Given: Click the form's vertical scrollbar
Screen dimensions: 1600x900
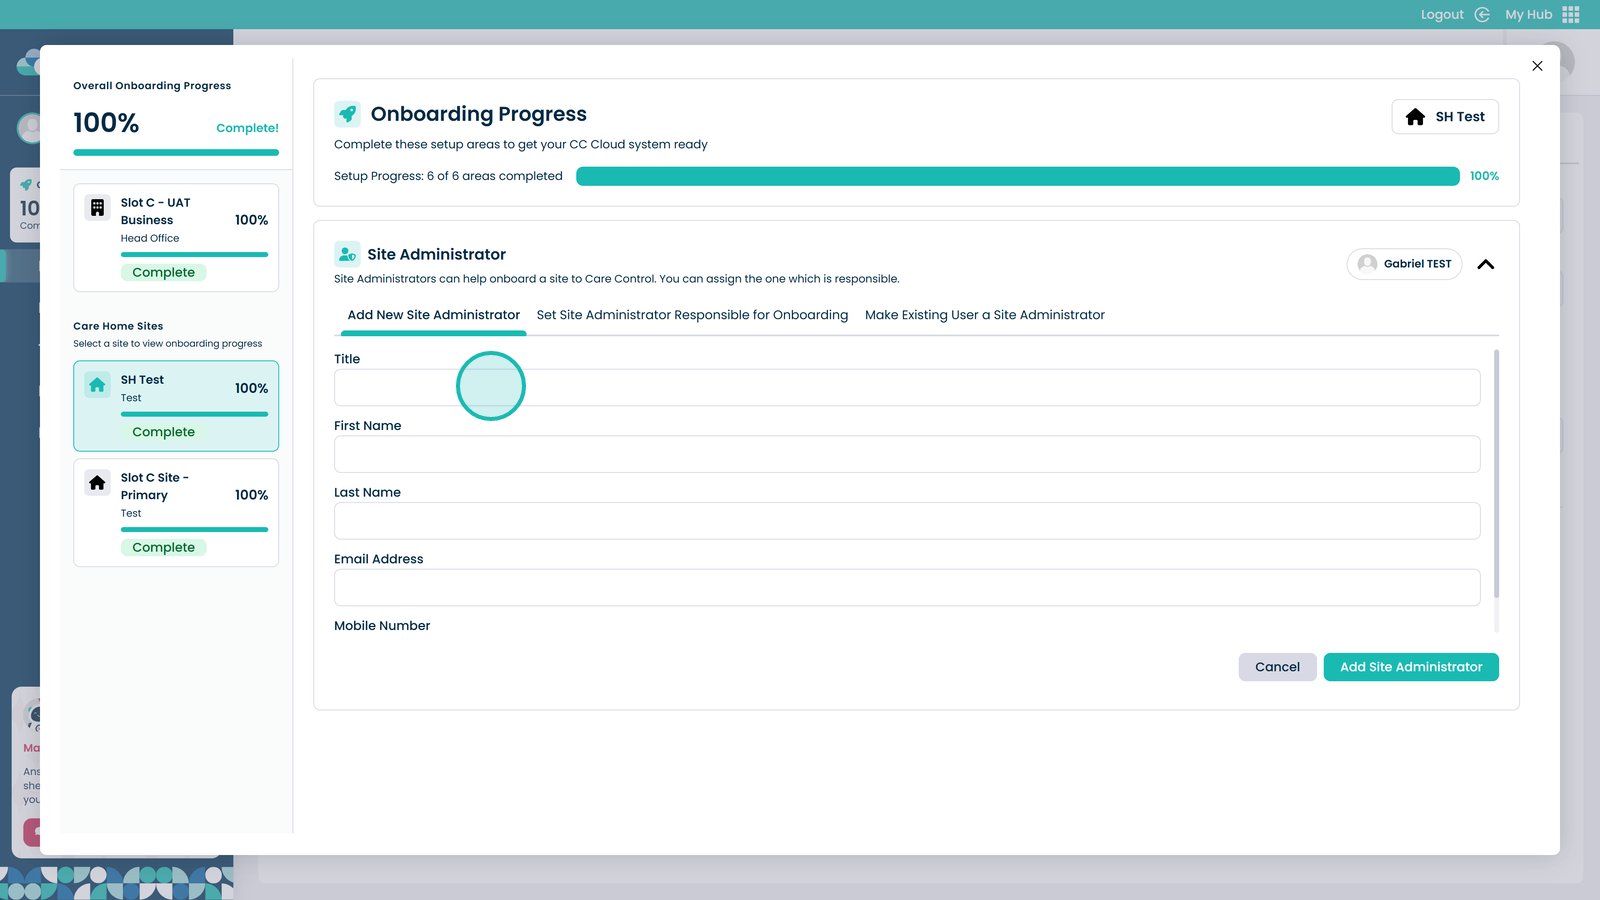Looking at the screenshot, I should tap(1496, 474).
